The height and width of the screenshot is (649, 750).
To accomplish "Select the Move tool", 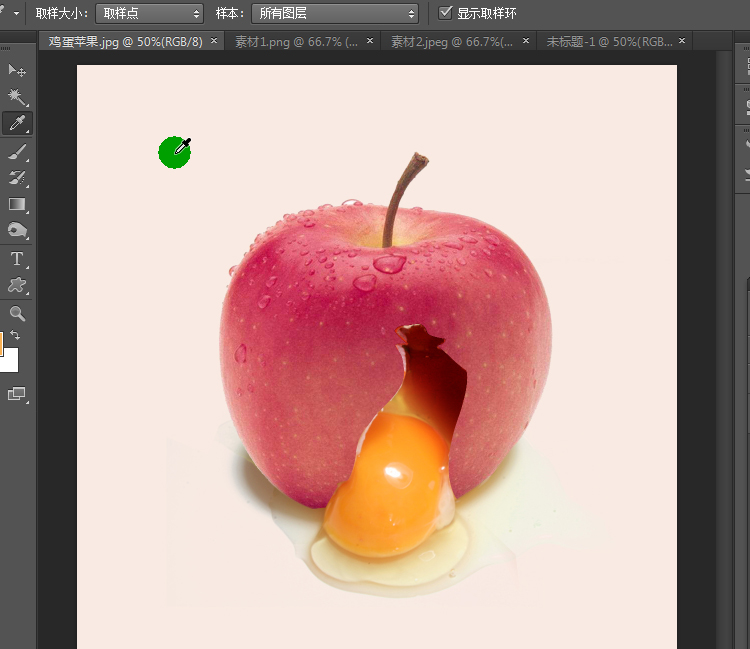I will point(17,70).
